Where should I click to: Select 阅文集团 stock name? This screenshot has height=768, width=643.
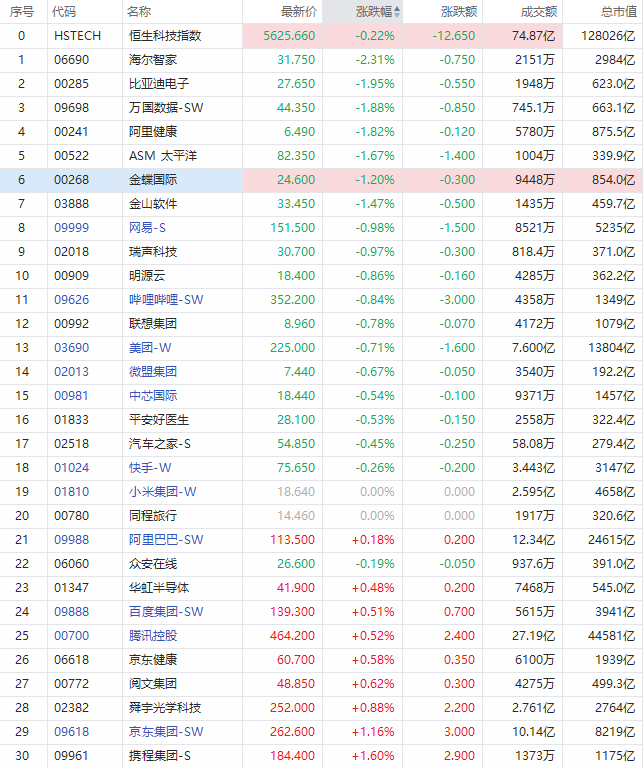coord(153,684)
